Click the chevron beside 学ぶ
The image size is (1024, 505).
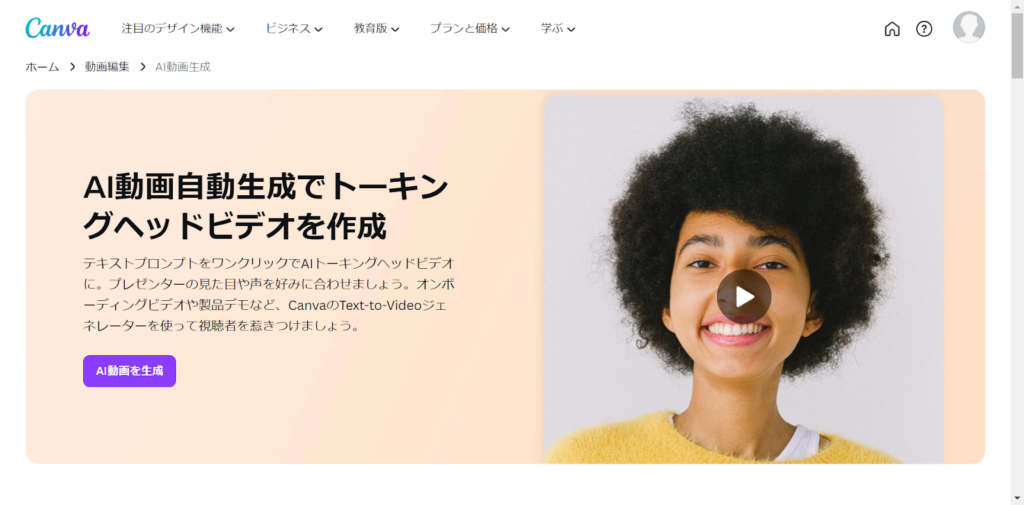point(571,29)
